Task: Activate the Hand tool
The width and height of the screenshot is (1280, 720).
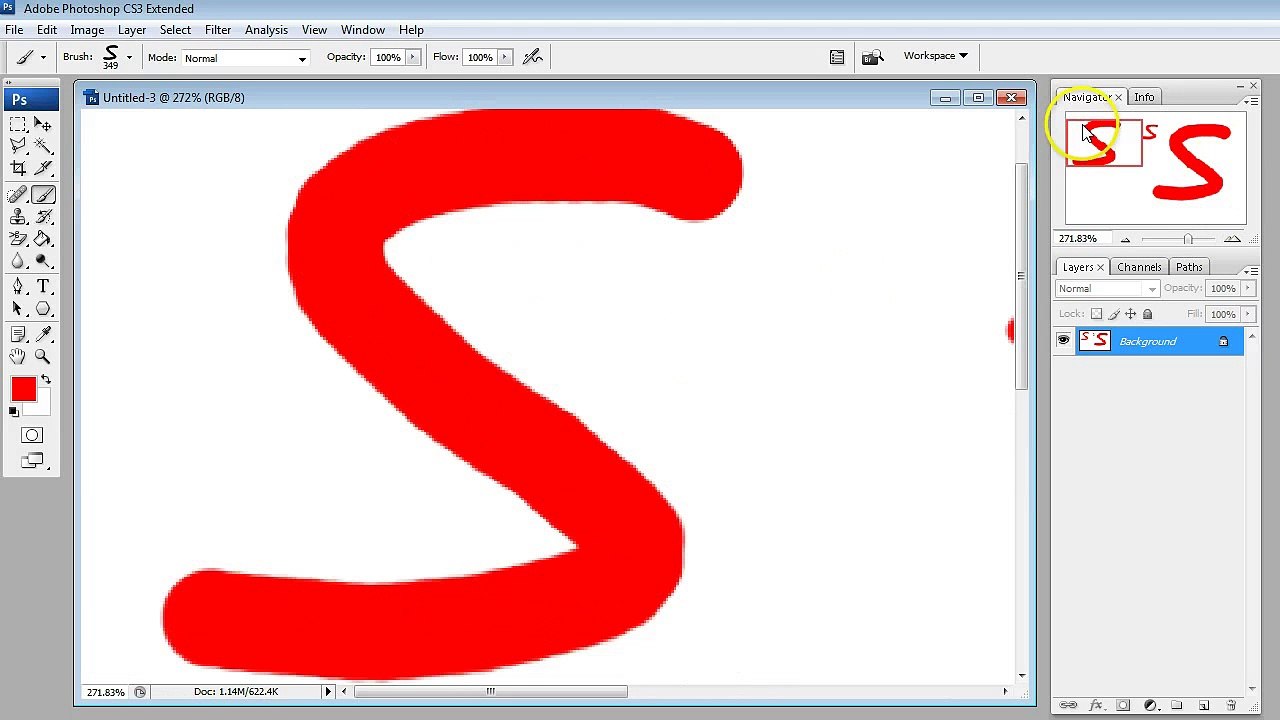Action: pos(18,357)
